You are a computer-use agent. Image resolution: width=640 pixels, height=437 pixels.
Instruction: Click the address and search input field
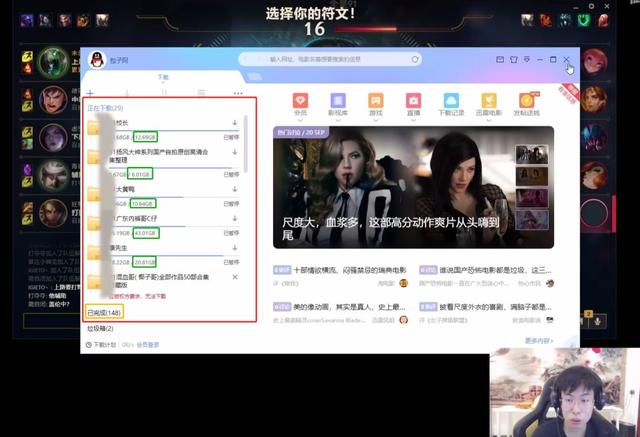pyautogui.click(x=330, y=59)
